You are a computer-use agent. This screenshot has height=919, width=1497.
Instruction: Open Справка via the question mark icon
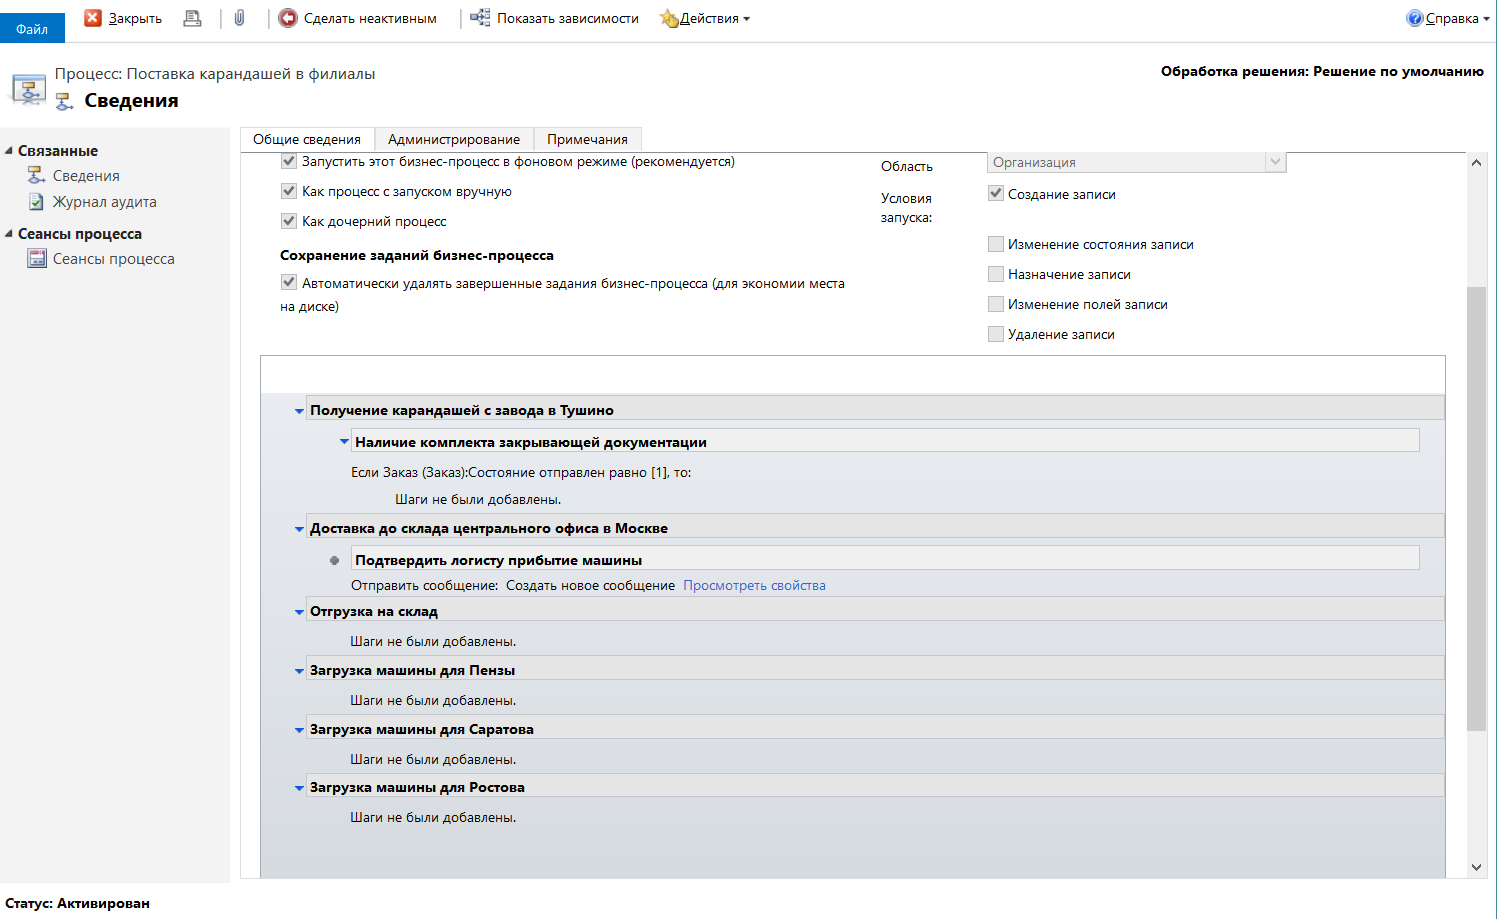click(x=1414, y=18)
